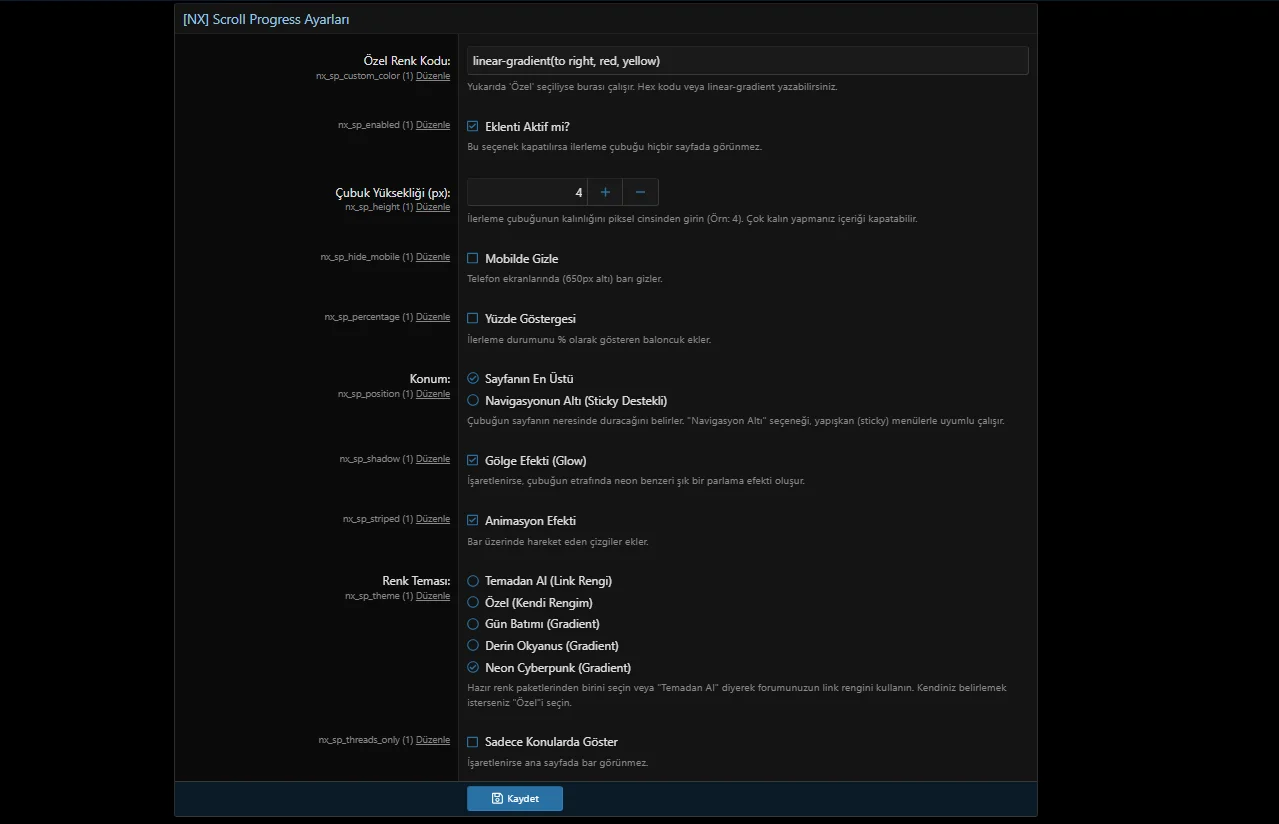Screen dimensions: 1279x824
Task: Click the Özel Renk Kodu text field
Action: tap(747, 61)
